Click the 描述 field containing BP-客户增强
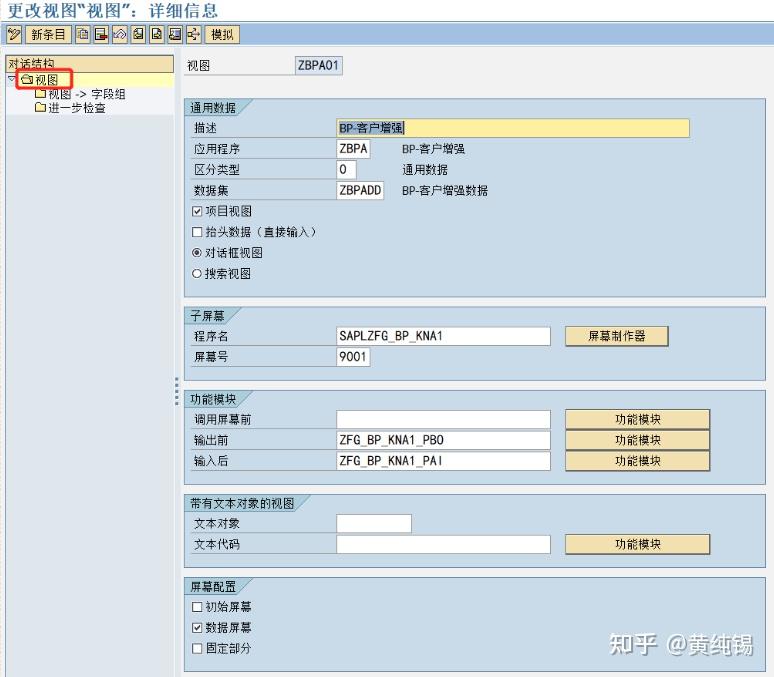The image size is (774, 677). (513, 128)
